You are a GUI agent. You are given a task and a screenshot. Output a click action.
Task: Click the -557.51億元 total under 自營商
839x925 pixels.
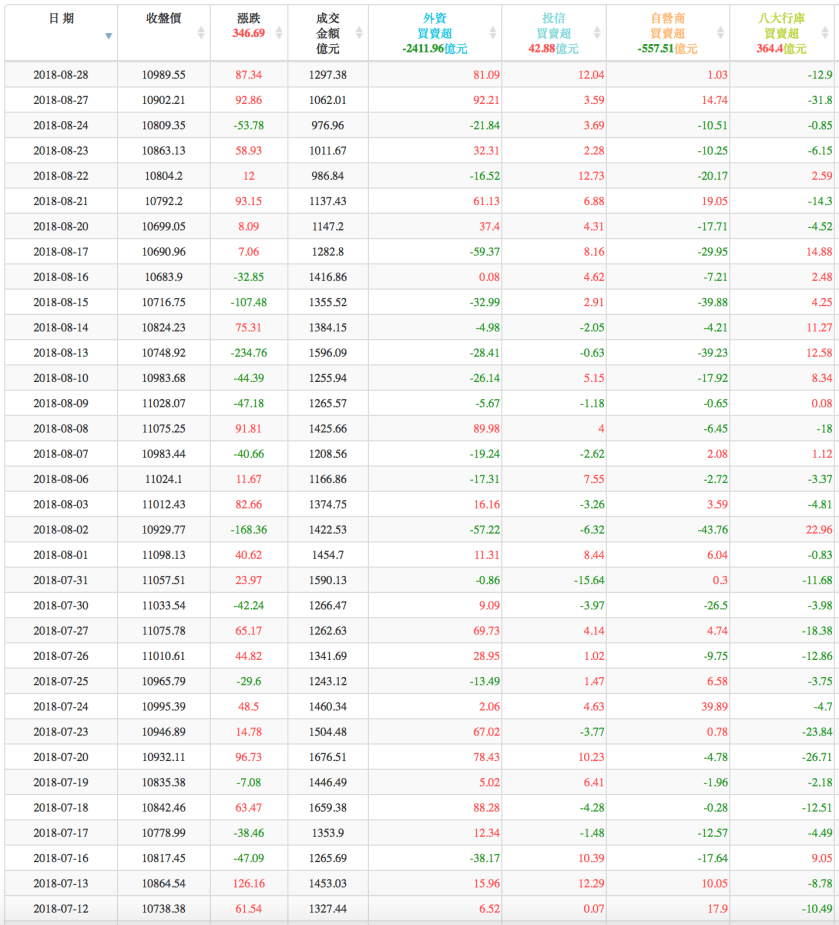667,48
